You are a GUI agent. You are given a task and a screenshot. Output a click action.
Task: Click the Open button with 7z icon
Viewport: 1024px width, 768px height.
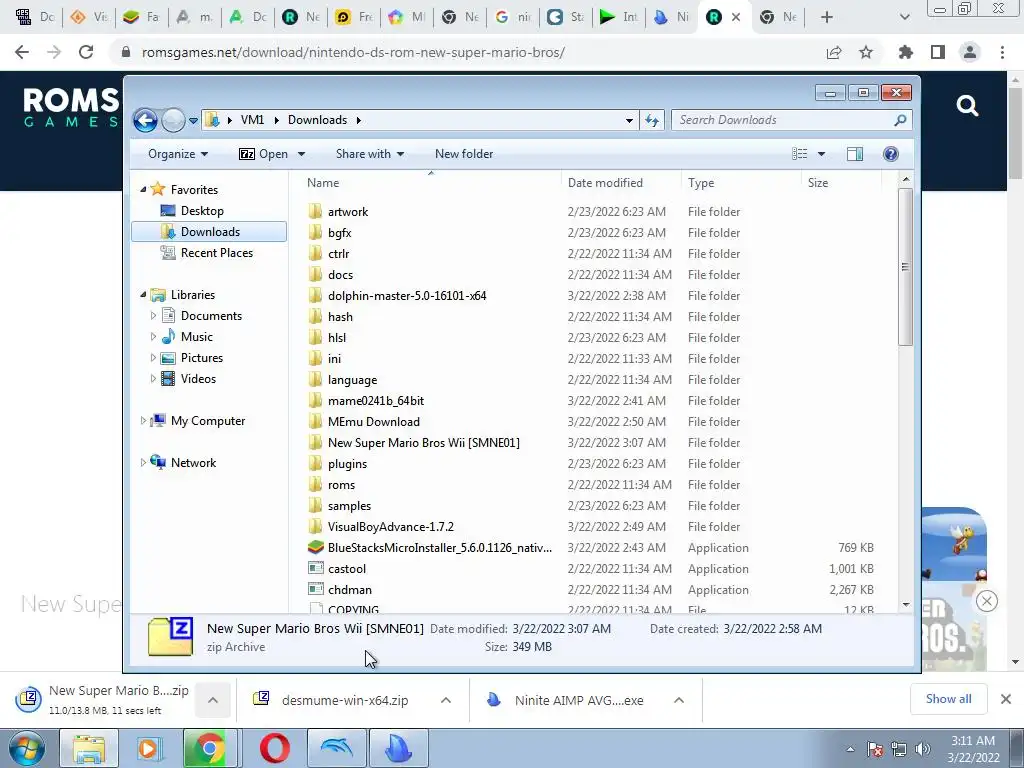pos(264,154)
